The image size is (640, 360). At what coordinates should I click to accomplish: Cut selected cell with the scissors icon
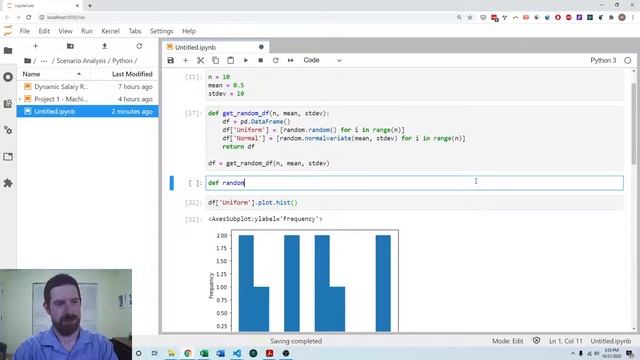pyautogui.click(x=200, y=60)
